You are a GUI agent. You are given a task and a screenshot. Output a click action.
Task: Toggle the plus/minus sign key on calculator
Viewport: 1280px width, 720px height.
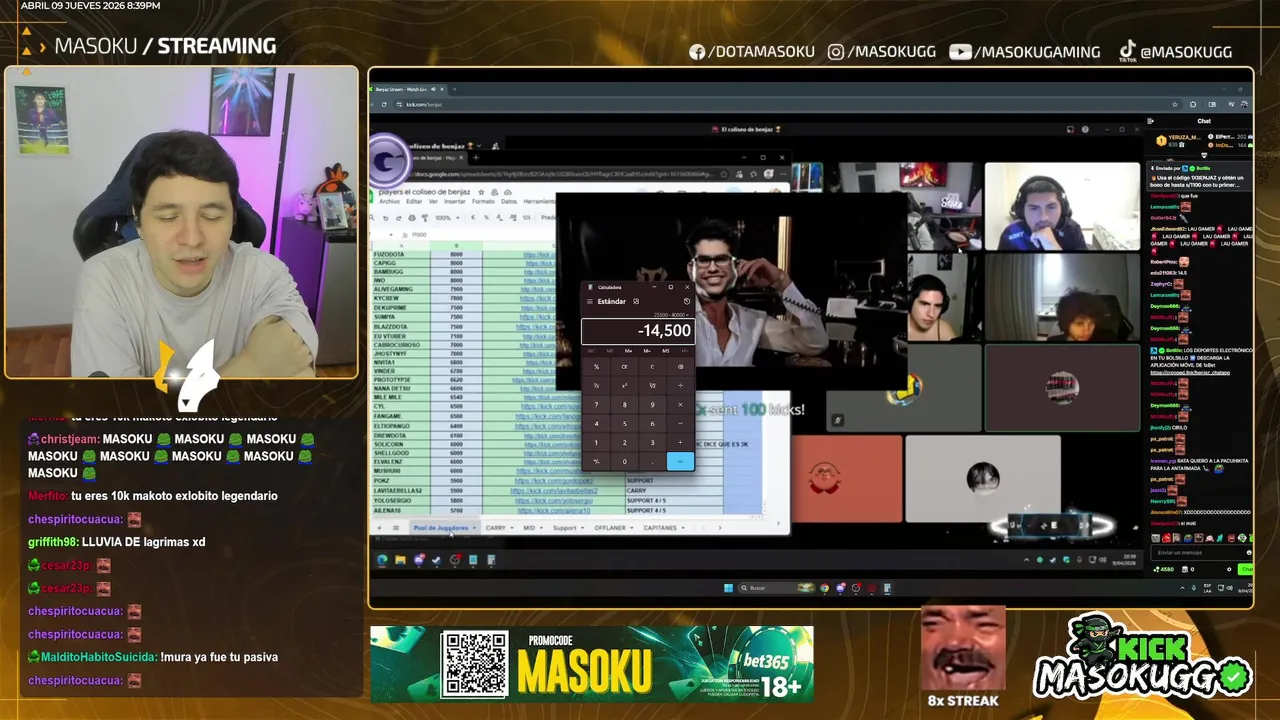point(597,461)
